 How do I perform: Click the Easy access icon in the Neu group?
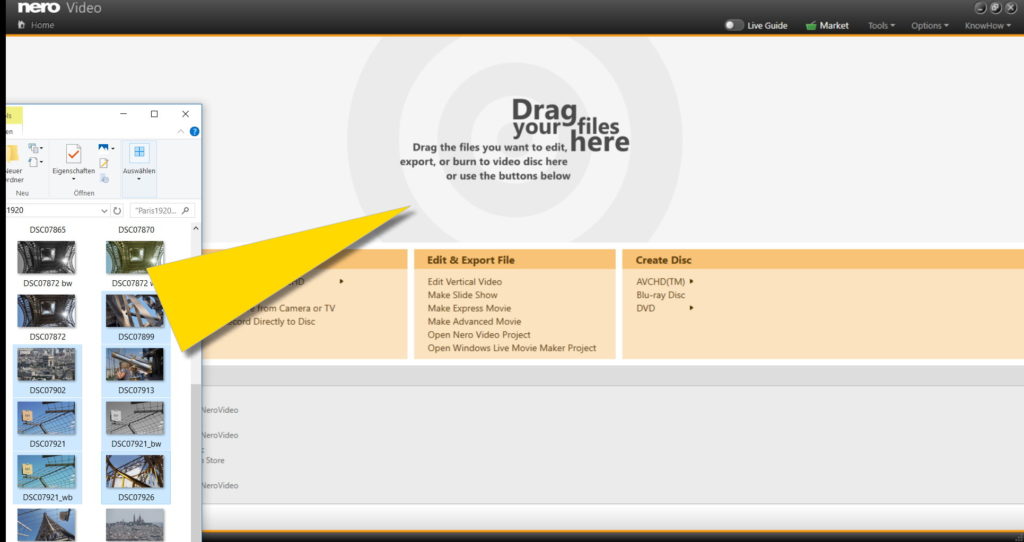pyautogui.click(x=35, y=162)
